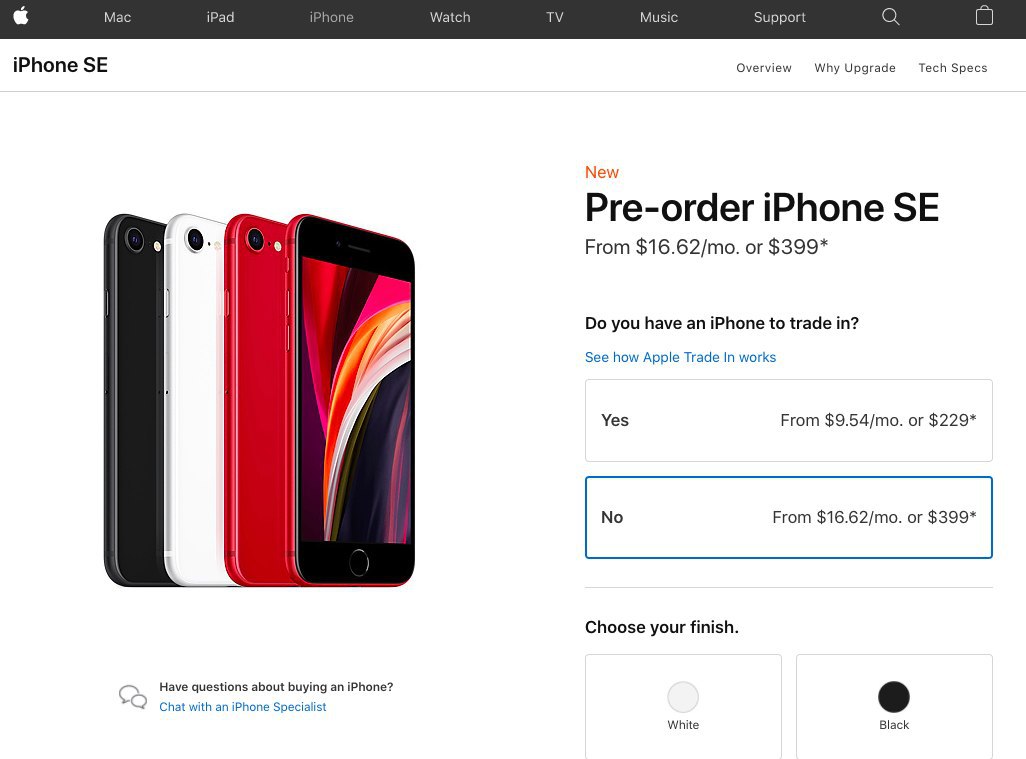Choose the Black finish option

[894, 707]
